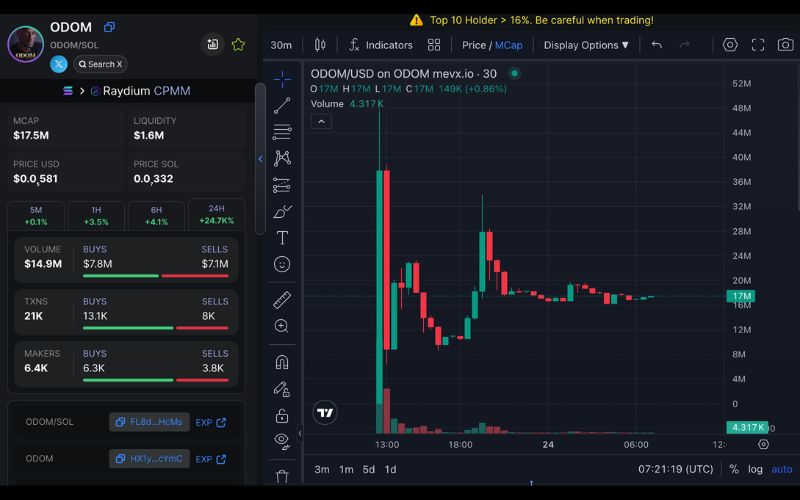Add ODOM to favorites star
This screenshot has height=500, width=800.
coord(238,45)
